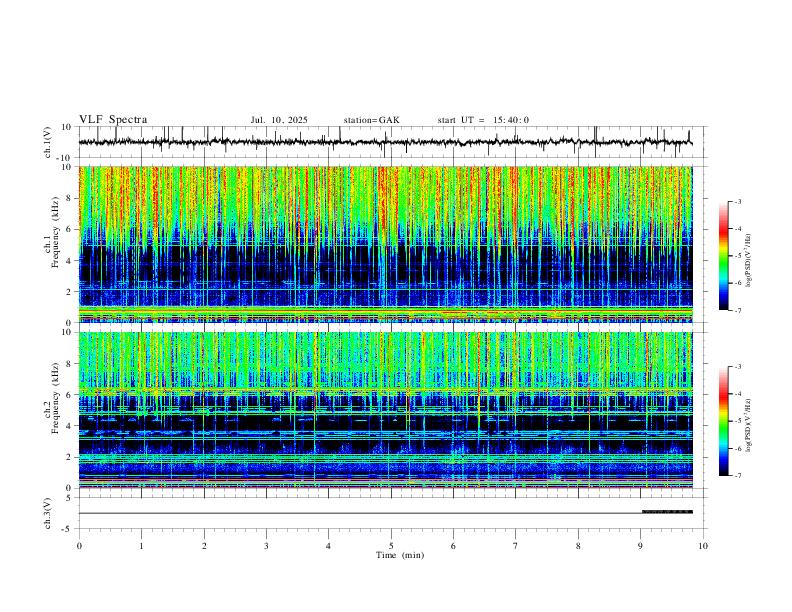792x612 pixels.
Task: Click ch.2 frequency tick label "8"
Action: [70, 364]
